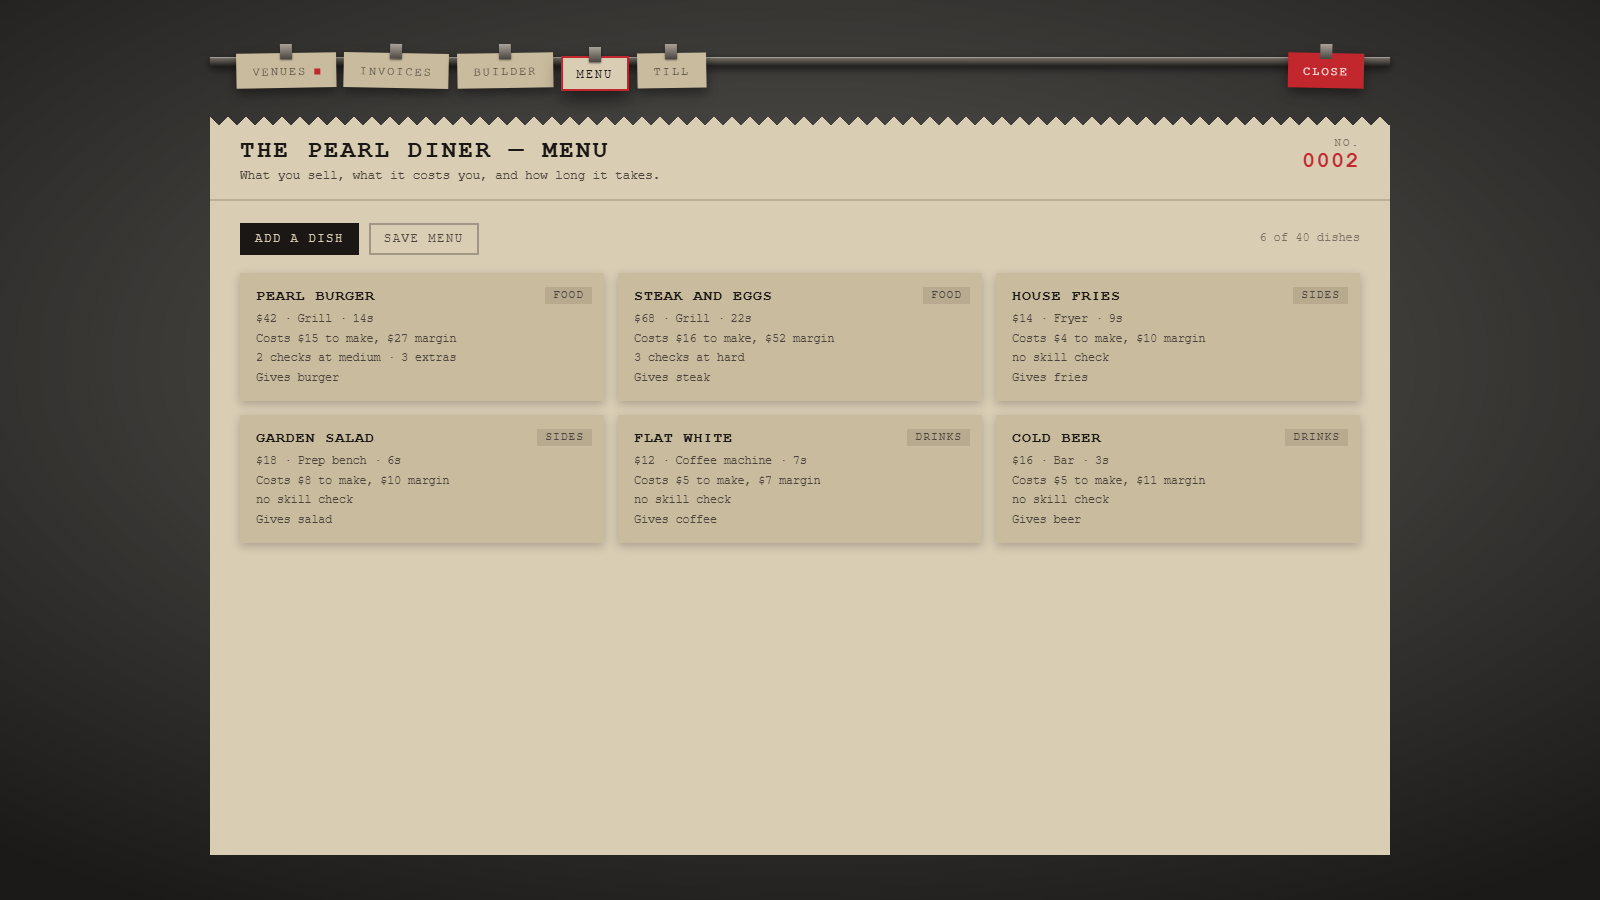The image size is (1600, 900).
Task: Click the red Close tag
Action: point(1326,71)
